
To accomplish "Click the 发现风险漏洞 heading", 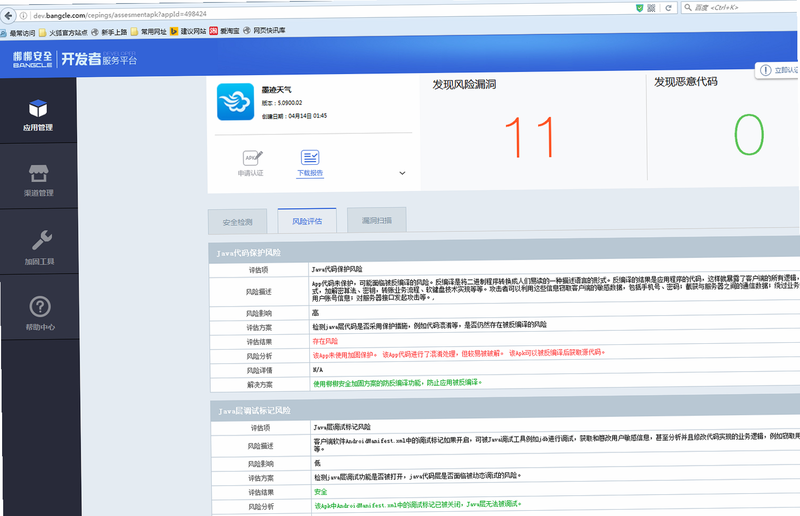I will coord(464,84).
